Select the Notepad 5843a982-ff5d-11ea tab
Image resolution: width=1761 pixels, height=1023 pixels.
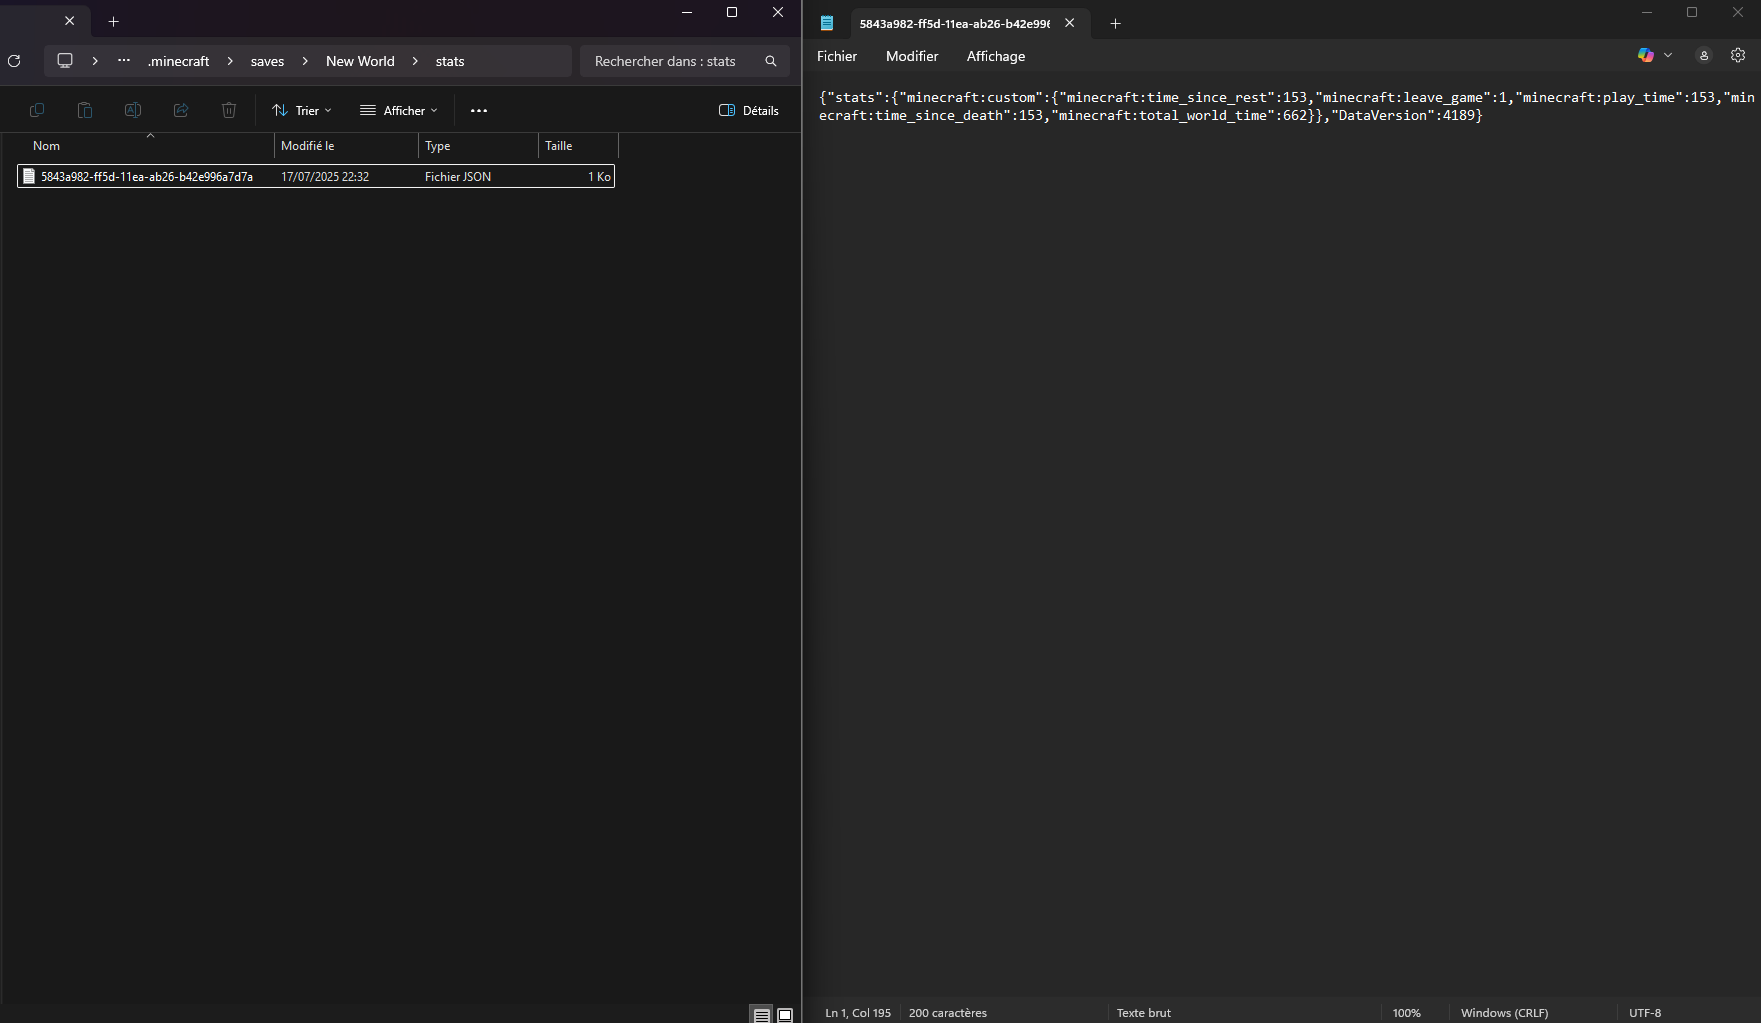point(954,23)
